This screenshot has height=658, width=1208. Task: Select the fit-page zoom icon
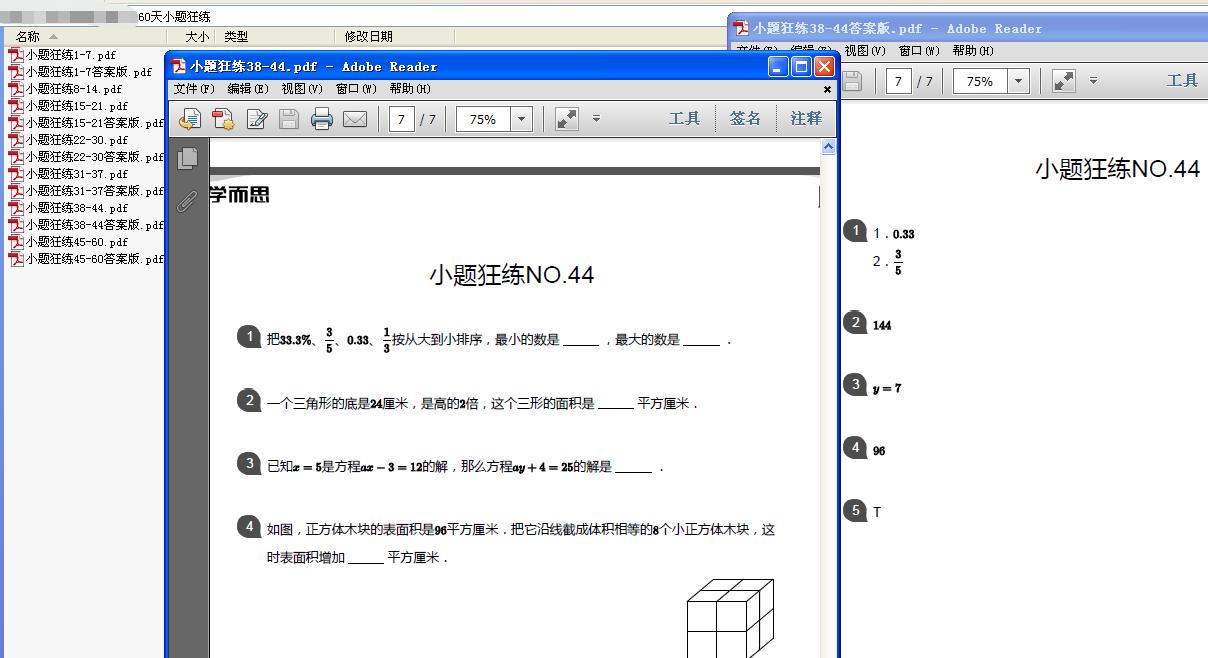click(x=565, y=118)
